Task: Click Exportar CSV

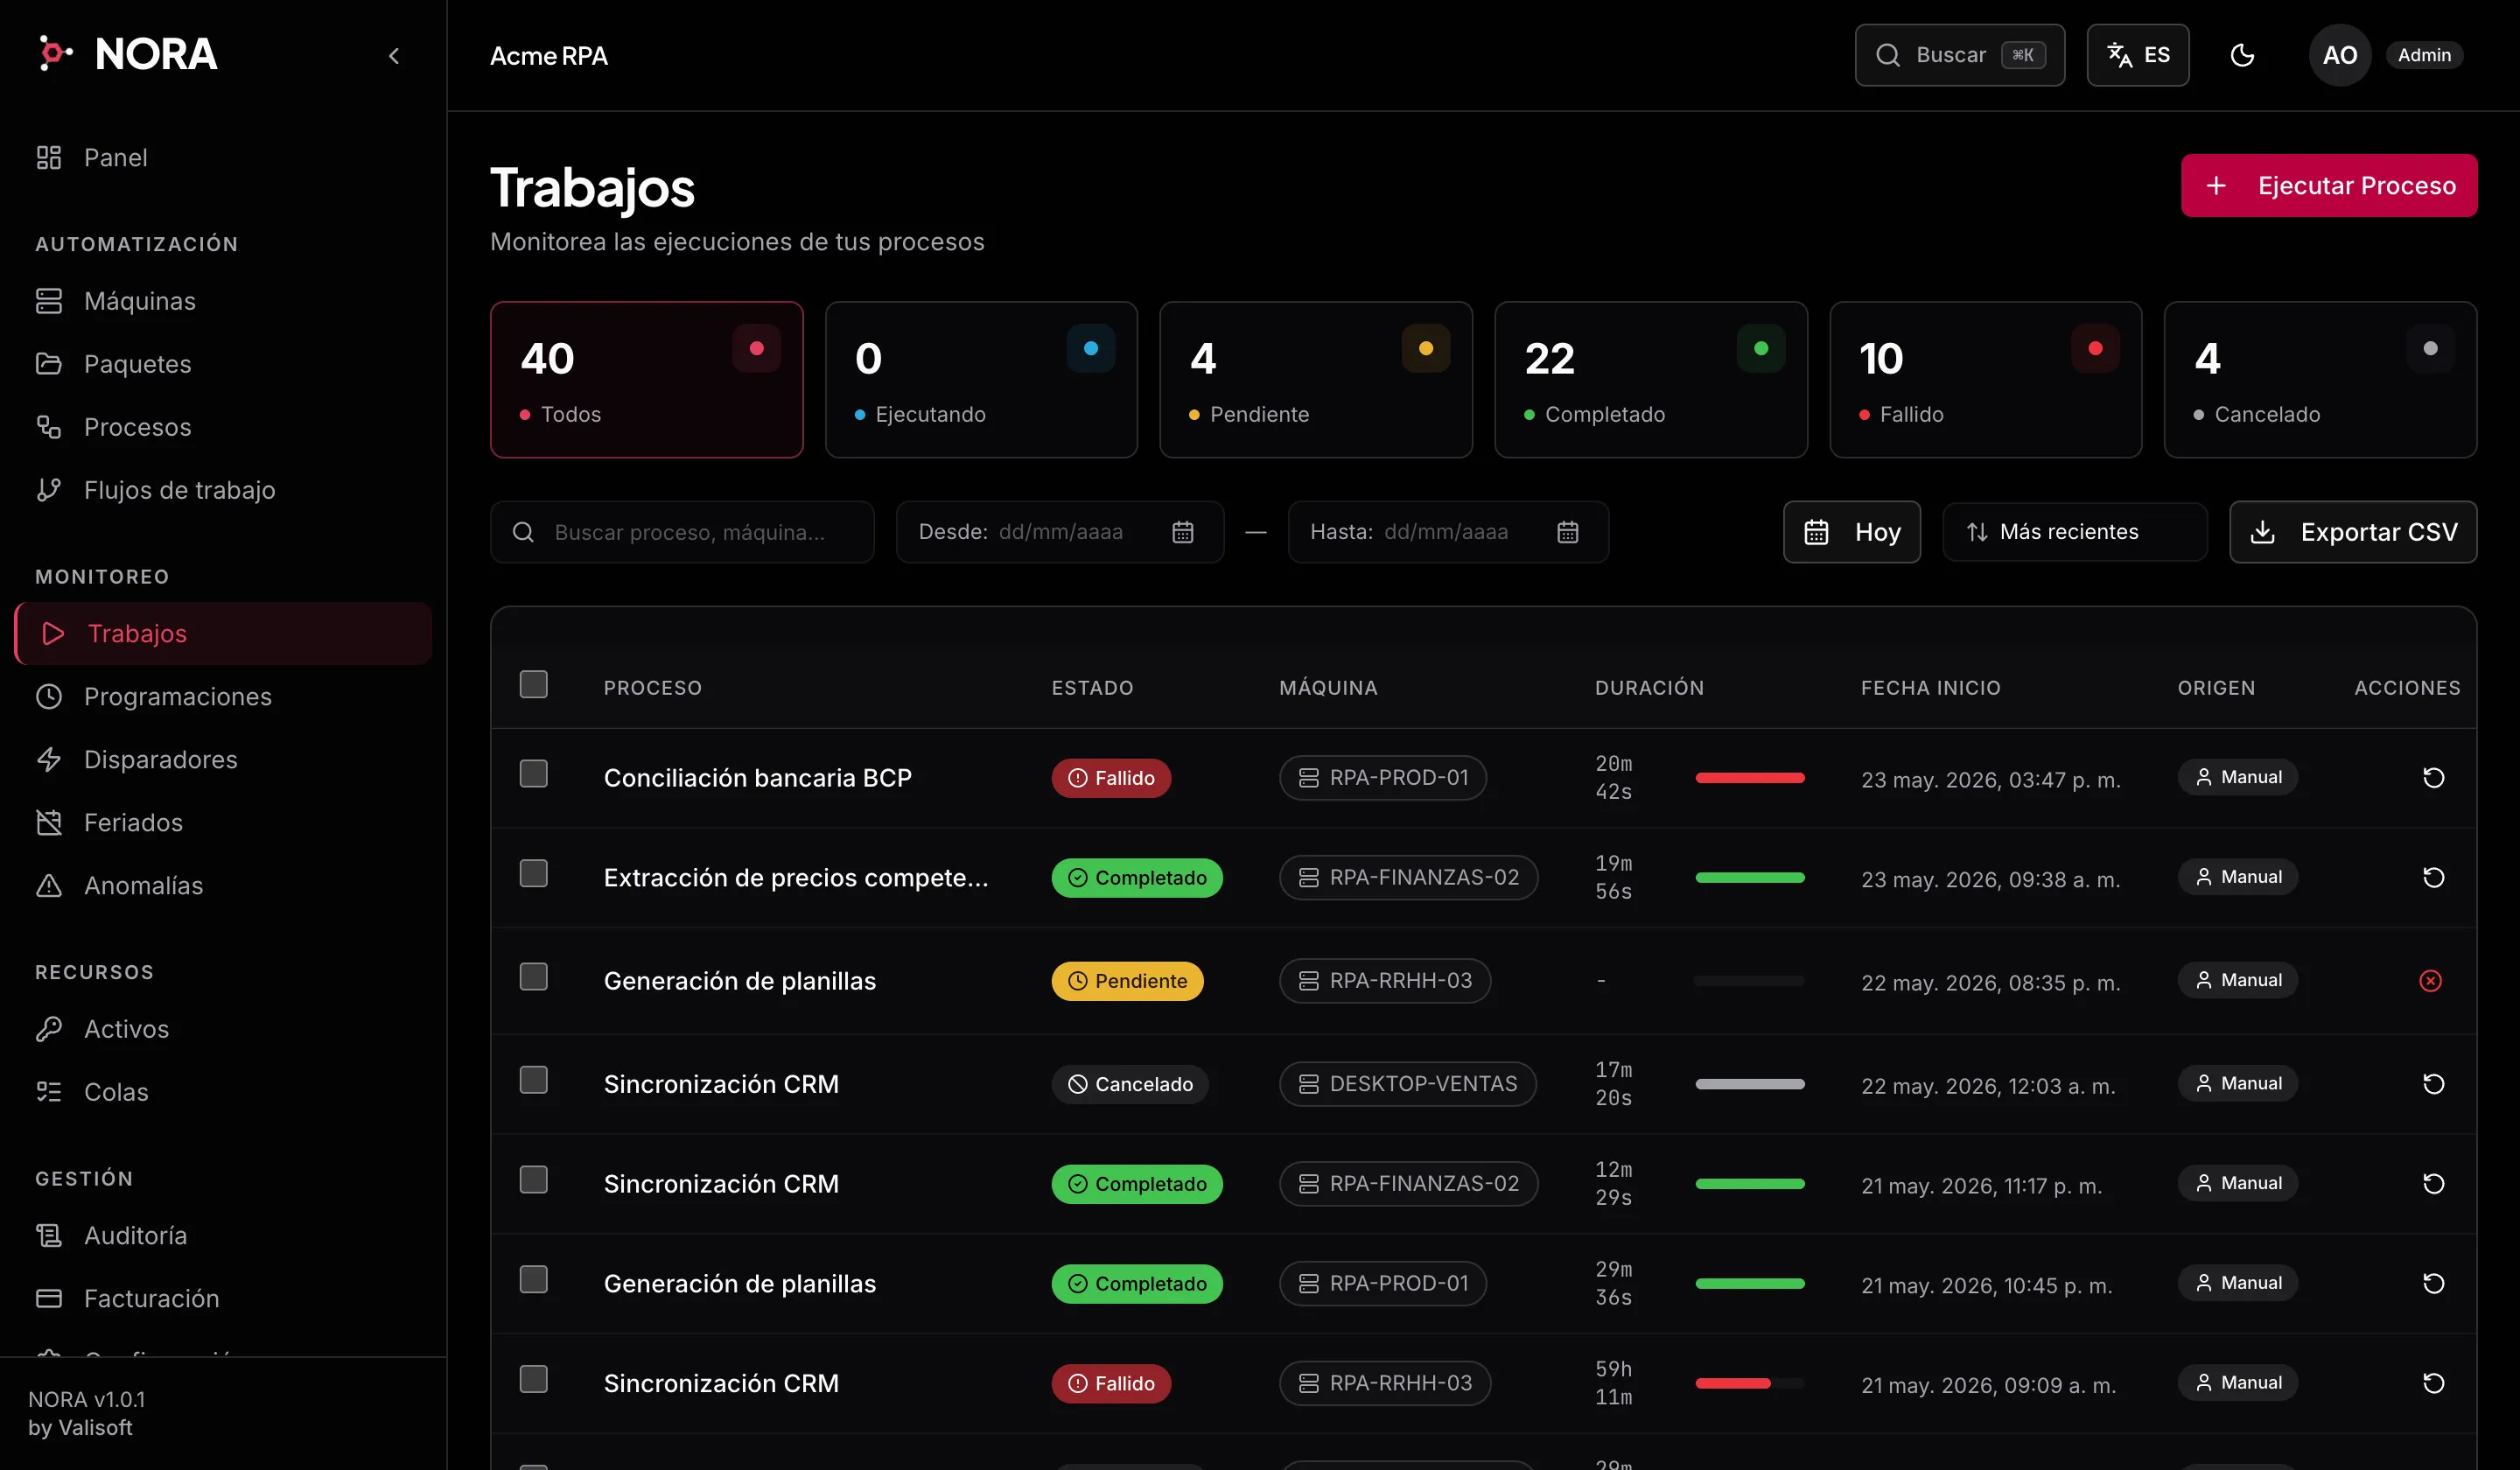Action: 2352,532
